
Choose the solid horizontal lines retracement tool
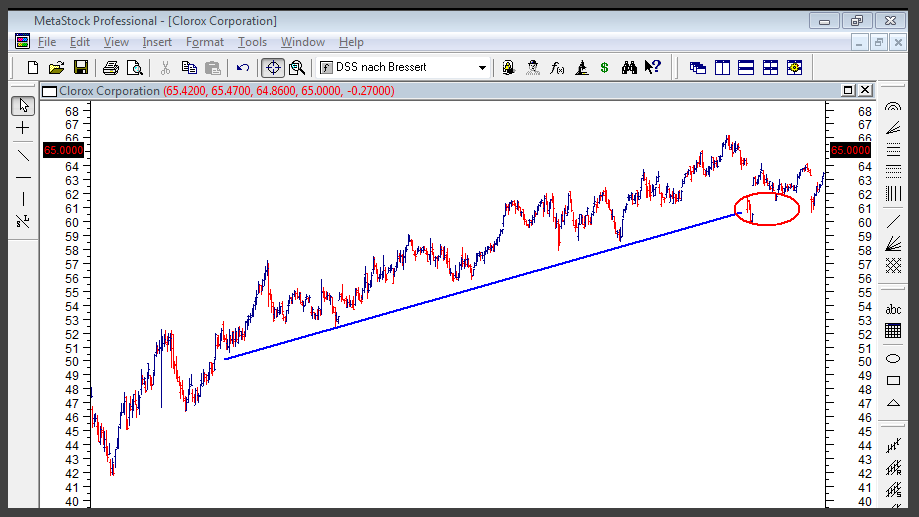[893, 149]
